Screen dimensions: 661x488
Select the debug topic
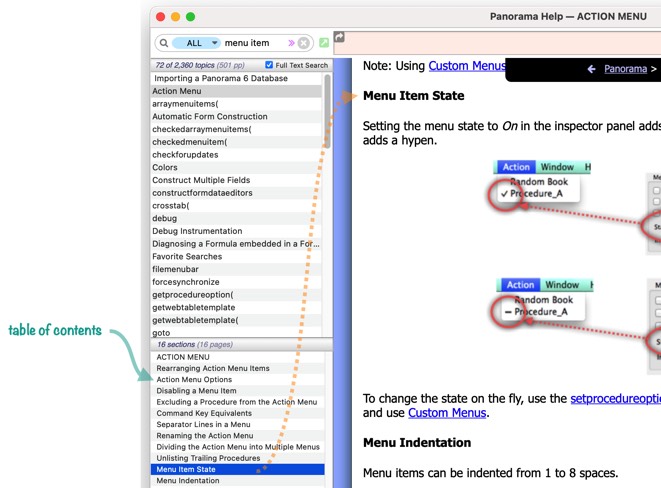[236, 218]
